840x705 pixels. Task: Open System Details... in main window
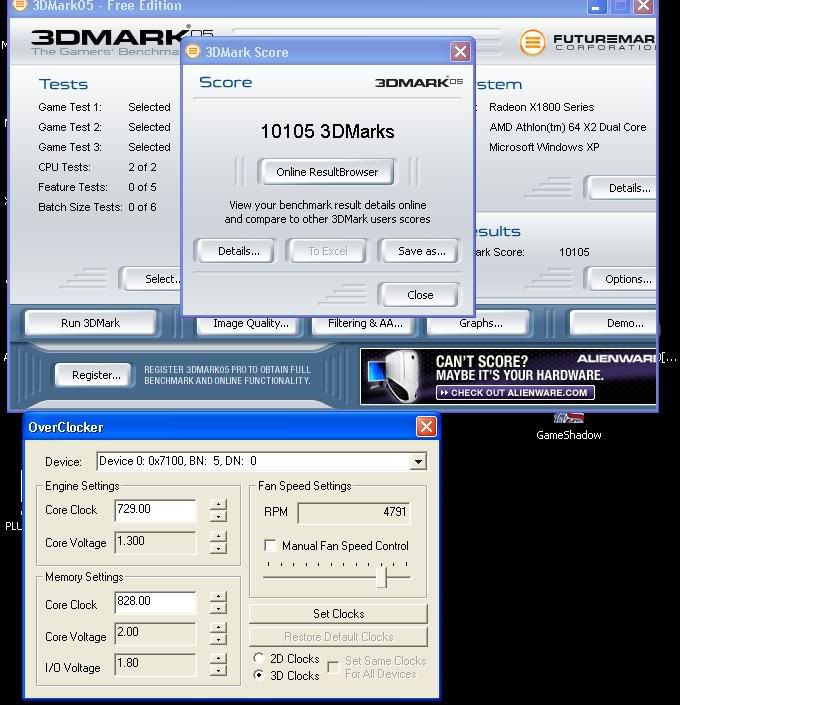(622, 188)
